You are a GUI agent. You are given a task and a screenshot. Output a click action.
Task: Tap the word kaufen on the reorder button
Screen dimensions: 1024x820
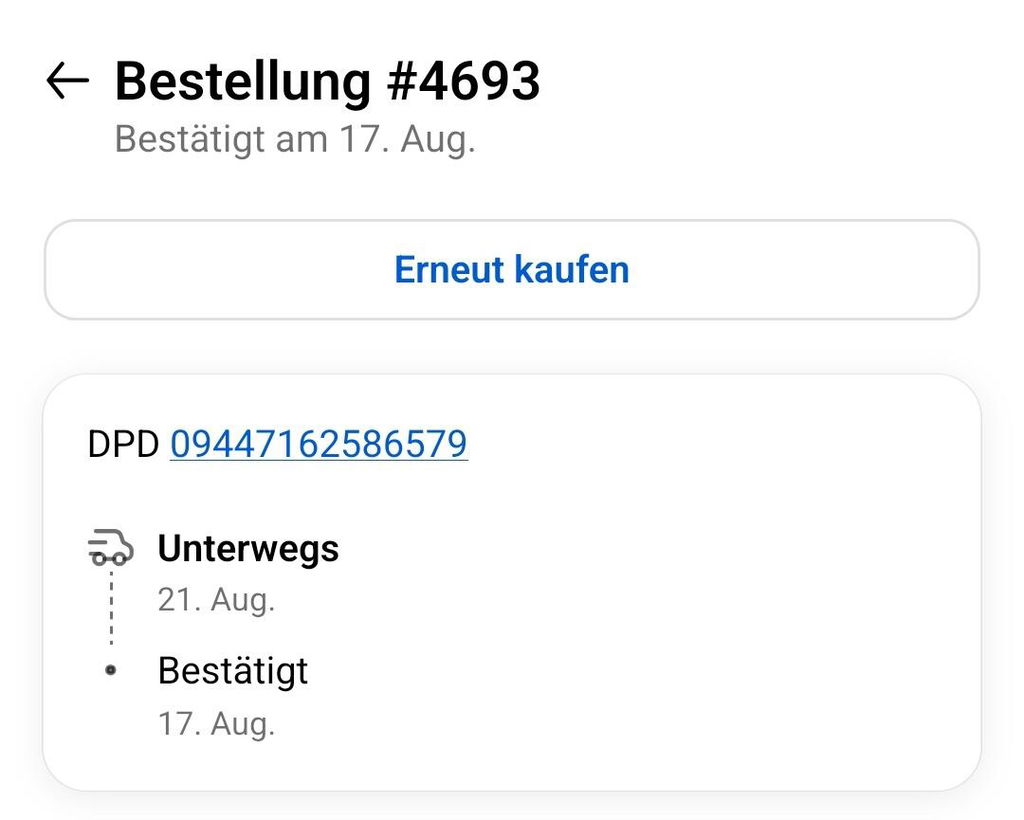(571, 270)
